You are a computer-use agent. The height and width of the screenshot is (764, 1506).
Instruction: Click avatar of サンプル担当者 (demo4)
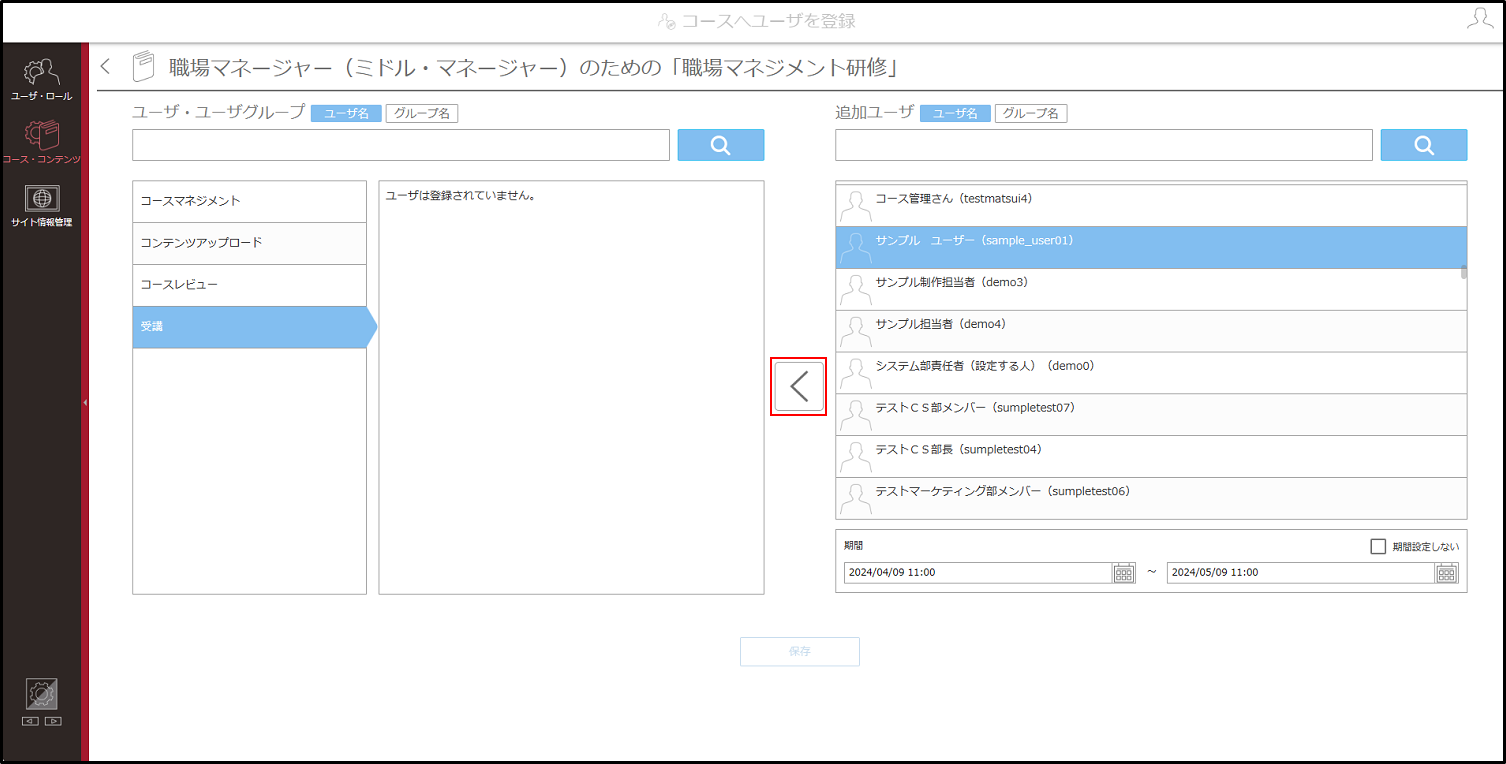point(855,331)
